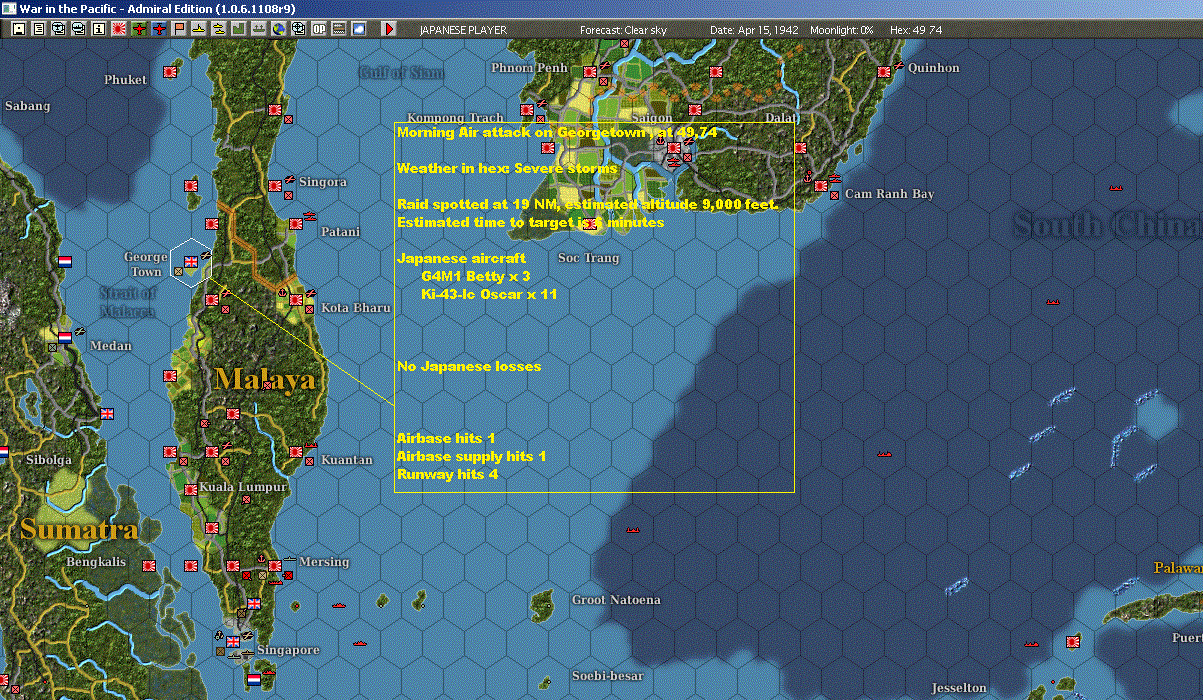Viewport: 1203px width, 700px height.
Task: Click the 'Kuantan' map label
Action: pyautogui.click(x=347, y=460)
